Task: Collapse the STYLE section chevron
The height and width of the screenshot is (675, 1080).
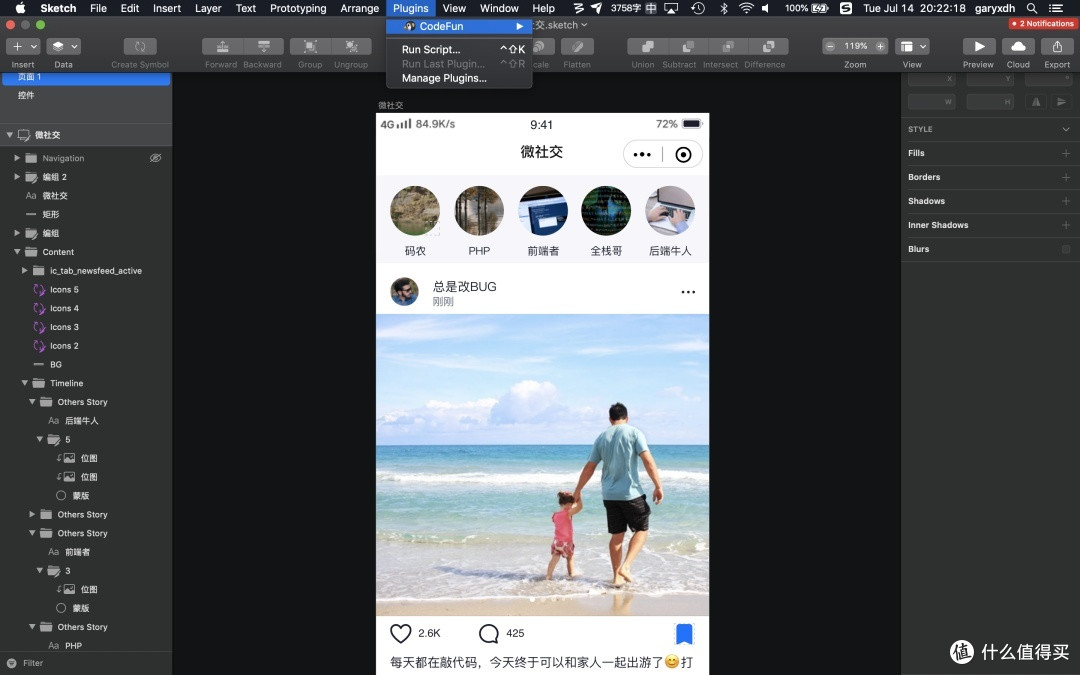Action: click(1066, 129)
